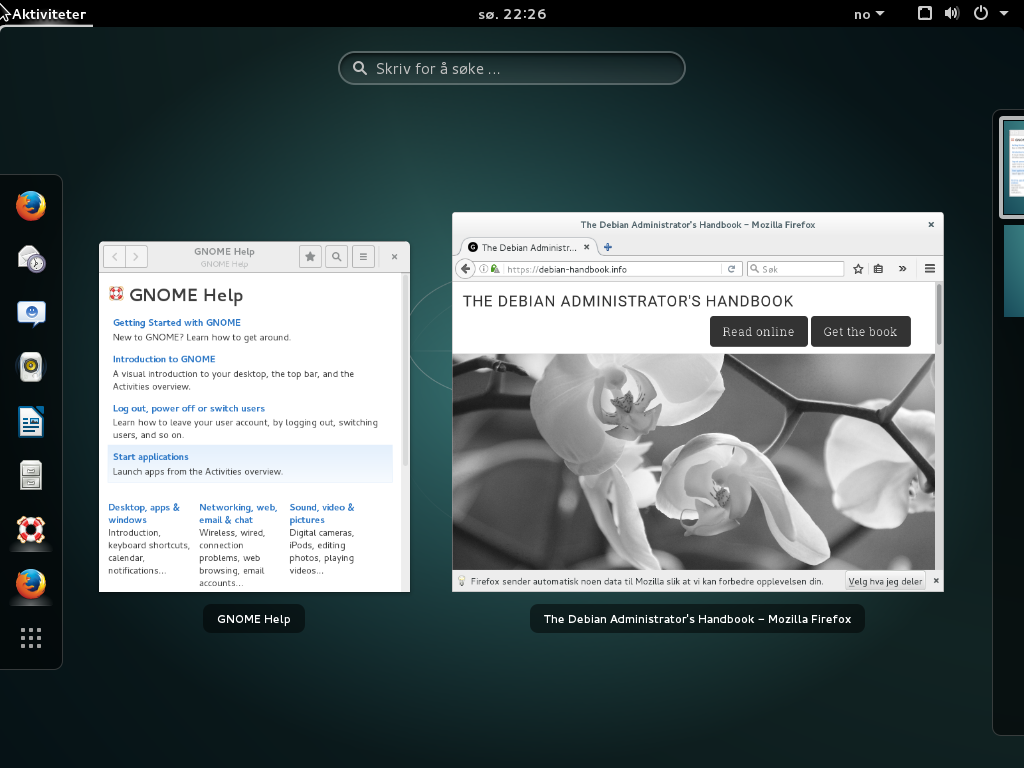
Task: Open Files cabinet icon in dash
Action: tap(31, 475)
